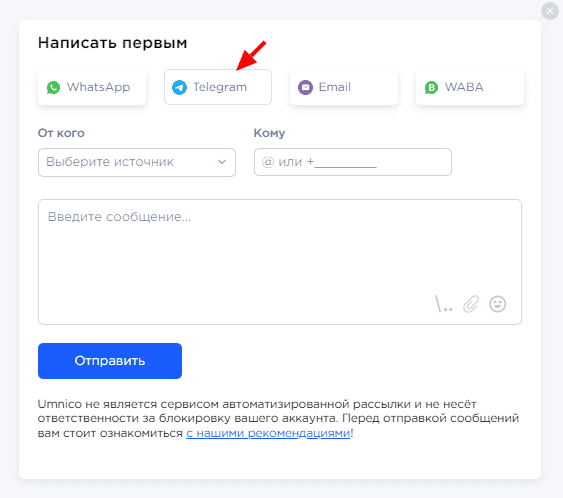The height and width of the screenshot is (498, 563).
Task: Open the emoji picker smiley icon
Action: point(497,304)
